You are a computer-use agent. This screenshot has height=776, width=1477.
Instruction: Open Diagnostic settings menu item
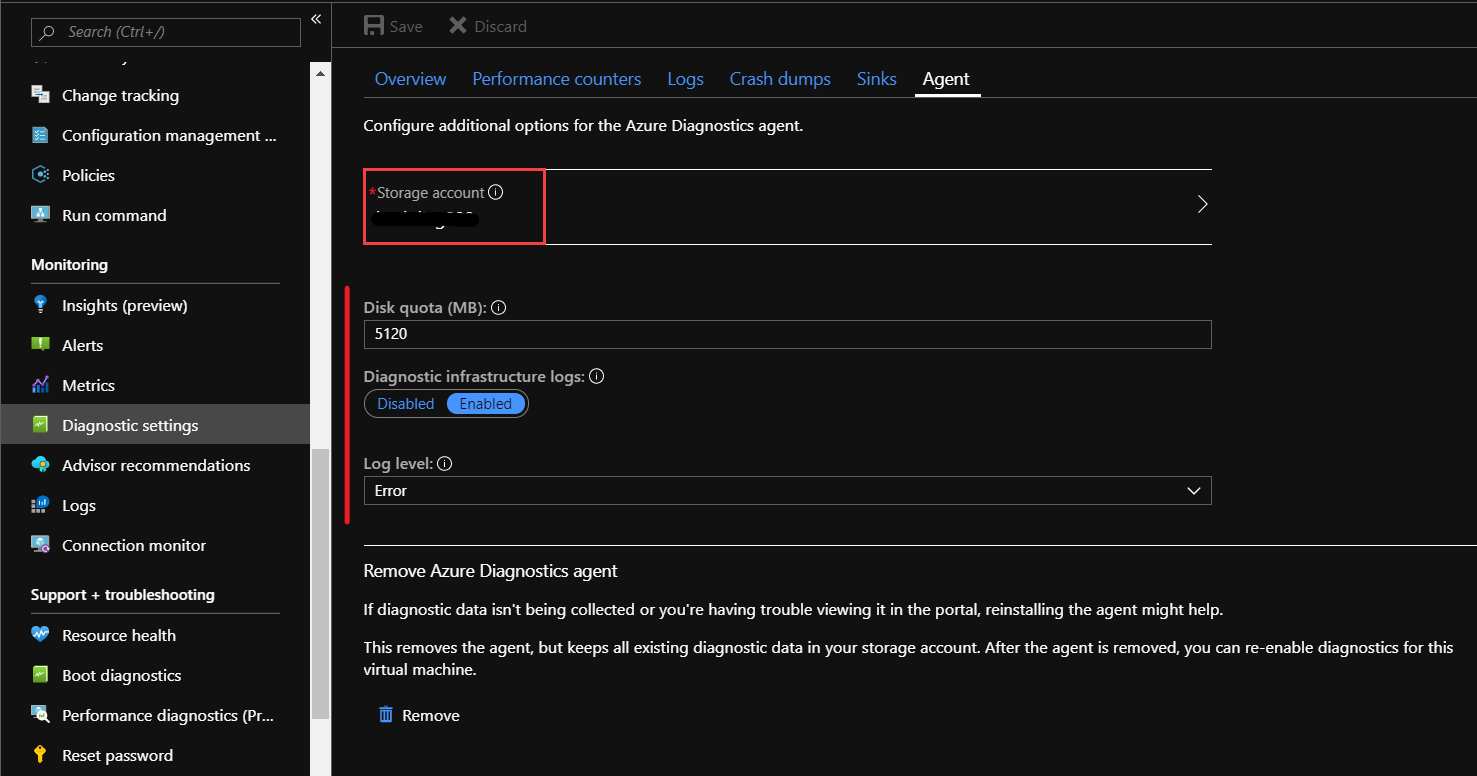[155, 425]
